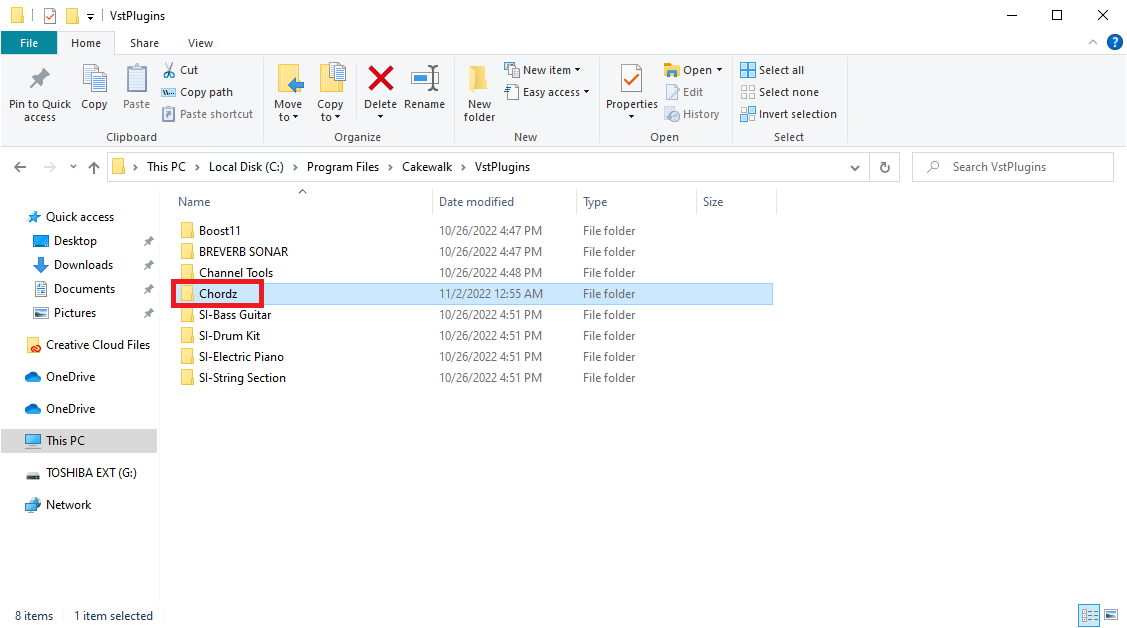Expand the Open dropdown arrow
Screen dimensions: 1127x628
click(719, 70)
